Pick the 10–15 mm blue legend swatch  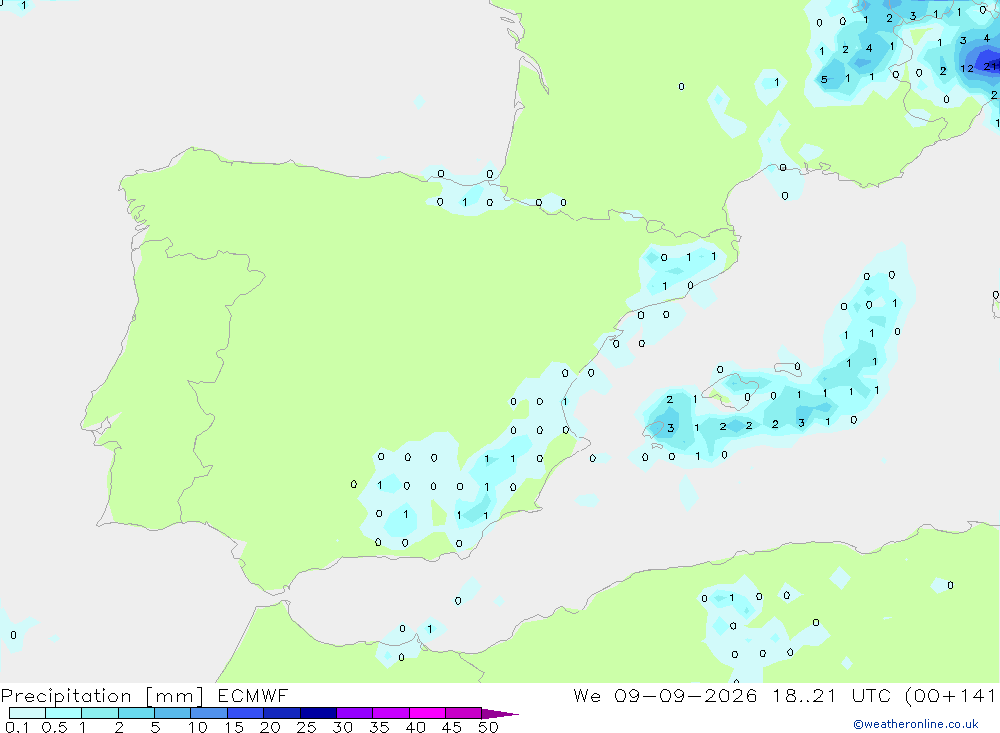[x=209, y=713]
